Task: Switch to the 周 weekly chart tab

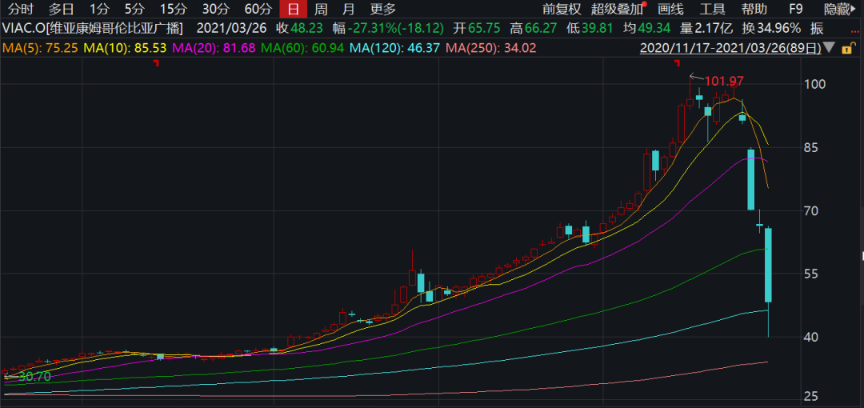Action: [x=320, y=8]
